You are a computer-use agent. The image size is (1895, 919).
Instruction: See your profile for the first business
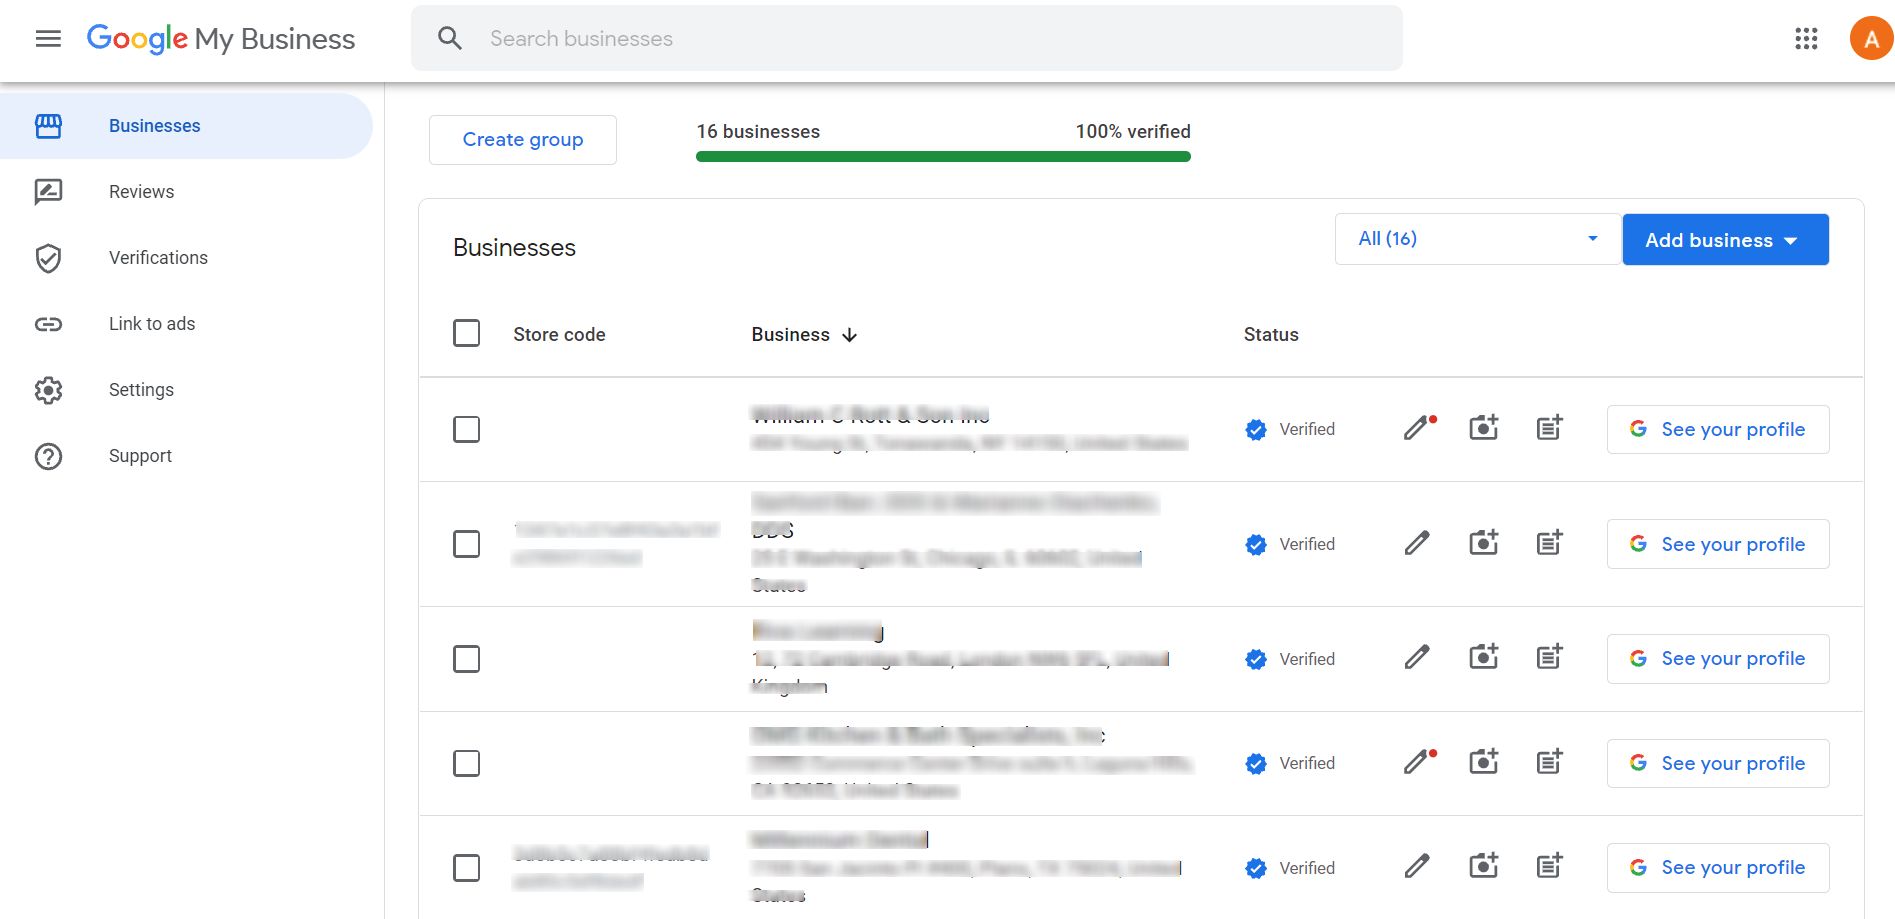pyautogui.click(x=1717, y=429)
